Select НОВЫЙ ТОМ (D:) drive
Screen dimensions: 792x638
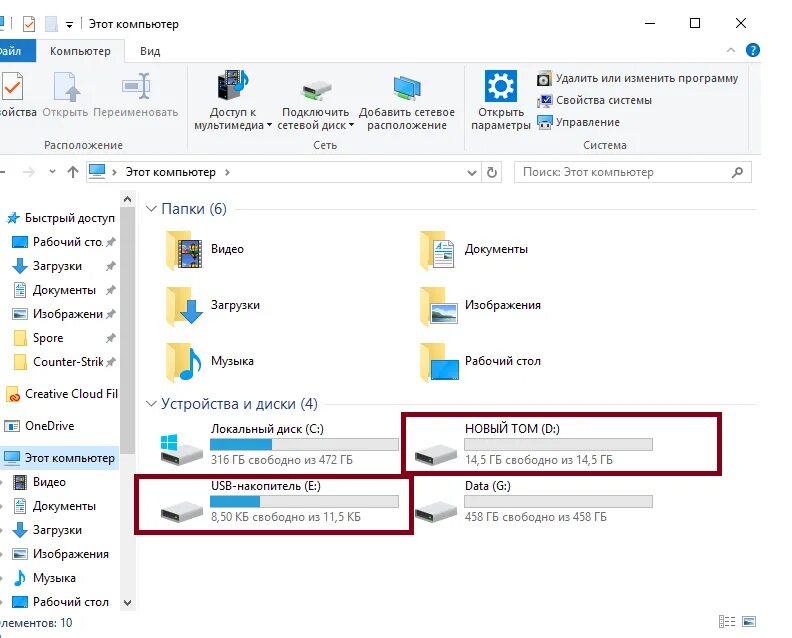[x=533, y=445]
